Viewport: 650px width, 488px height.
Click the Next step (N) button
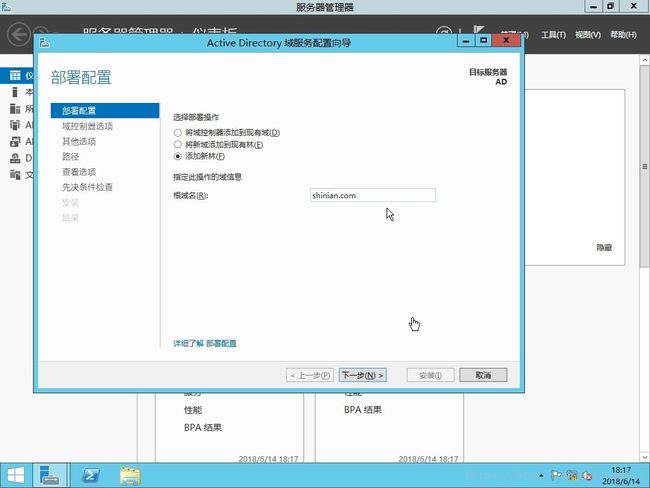363,375
